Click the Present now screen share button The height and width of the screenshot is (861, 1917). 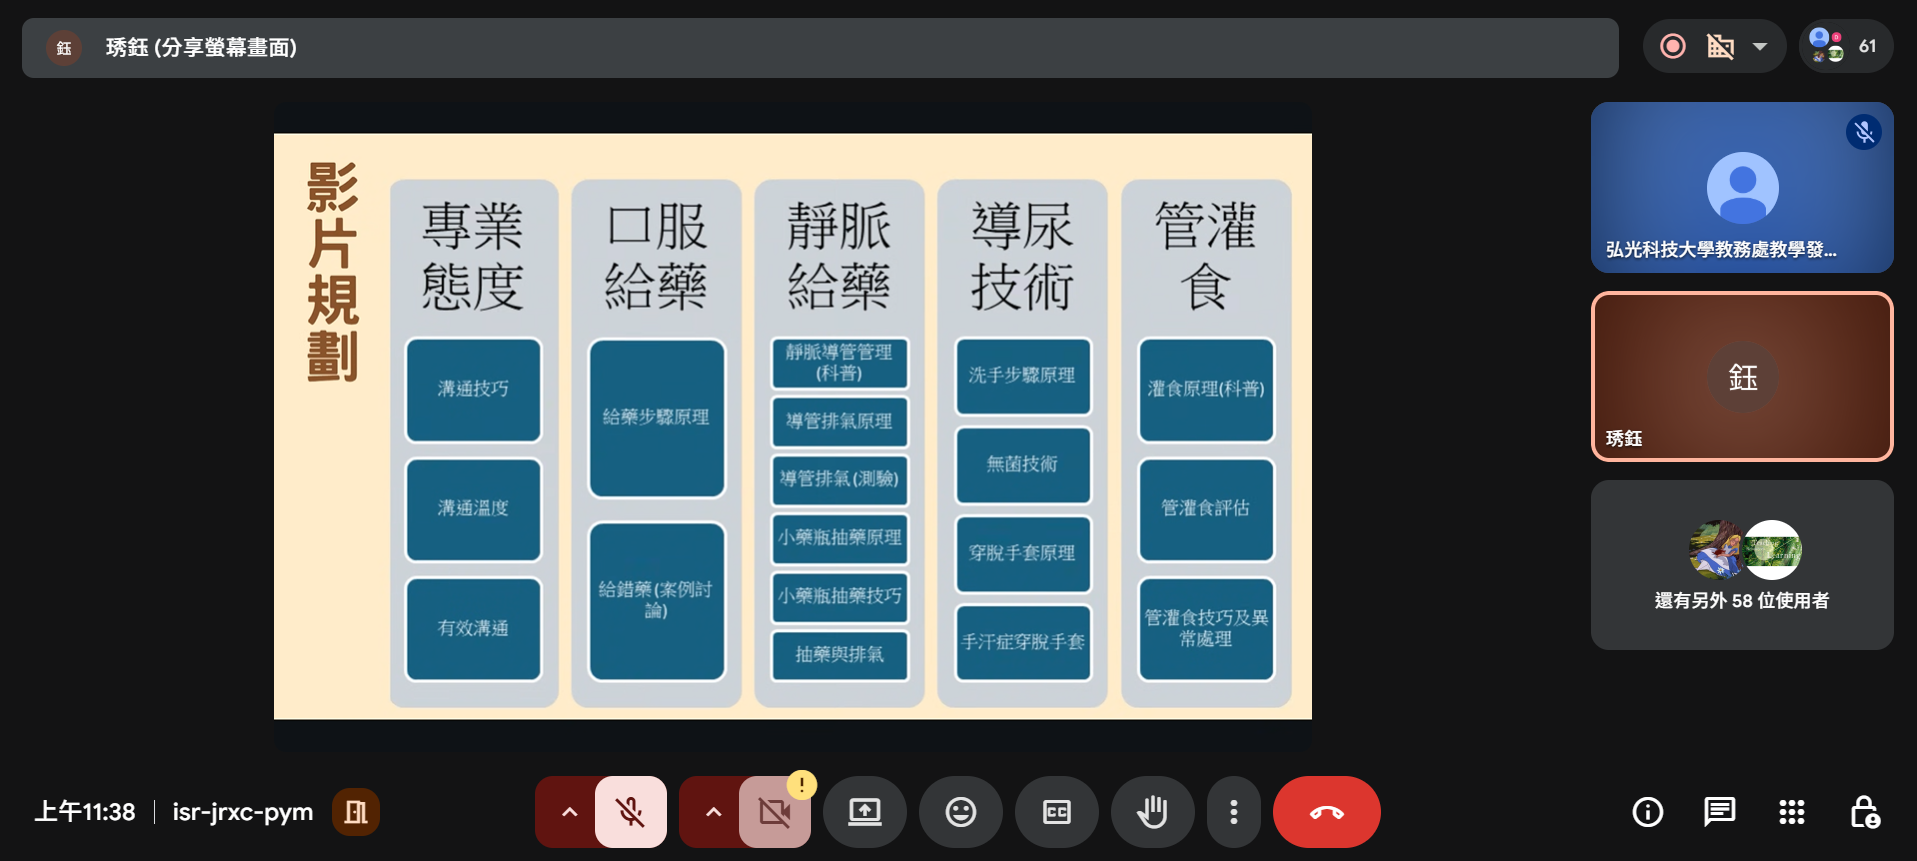pos(864,812)
